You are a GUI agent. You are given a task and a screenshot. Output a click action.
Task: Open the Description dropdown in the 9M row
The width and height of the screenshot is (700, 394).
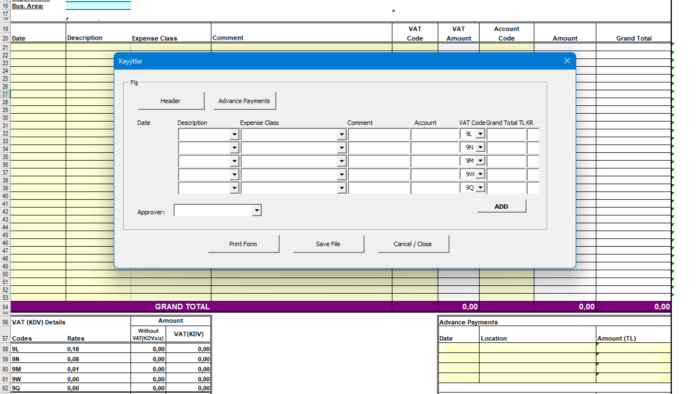[234, 161]
